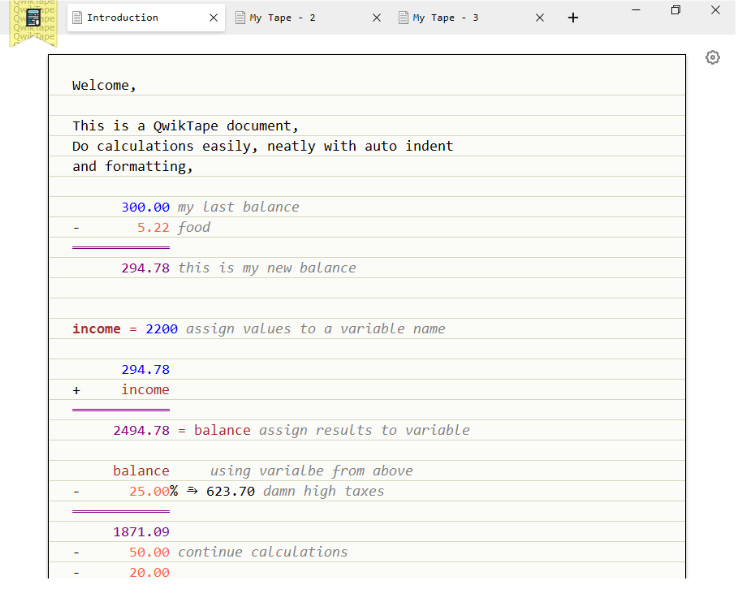This screenshot has height=607, width=736.
Task: Click the document icon on My Tape - 3 tab
Action: coord(403,18)
